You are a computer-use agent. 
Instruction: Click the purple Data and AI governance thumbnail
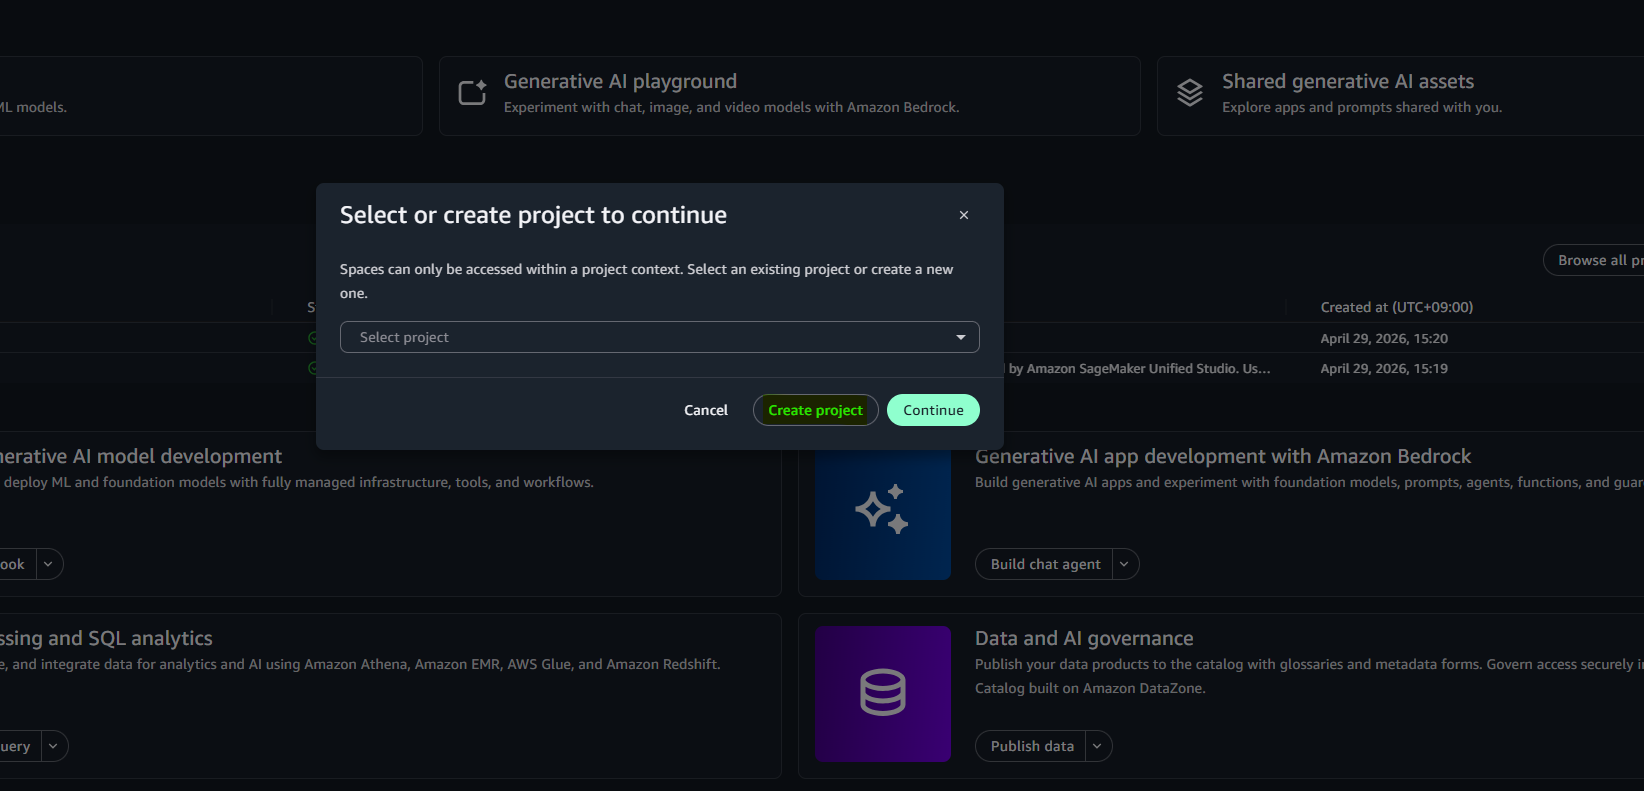(883, 694)
